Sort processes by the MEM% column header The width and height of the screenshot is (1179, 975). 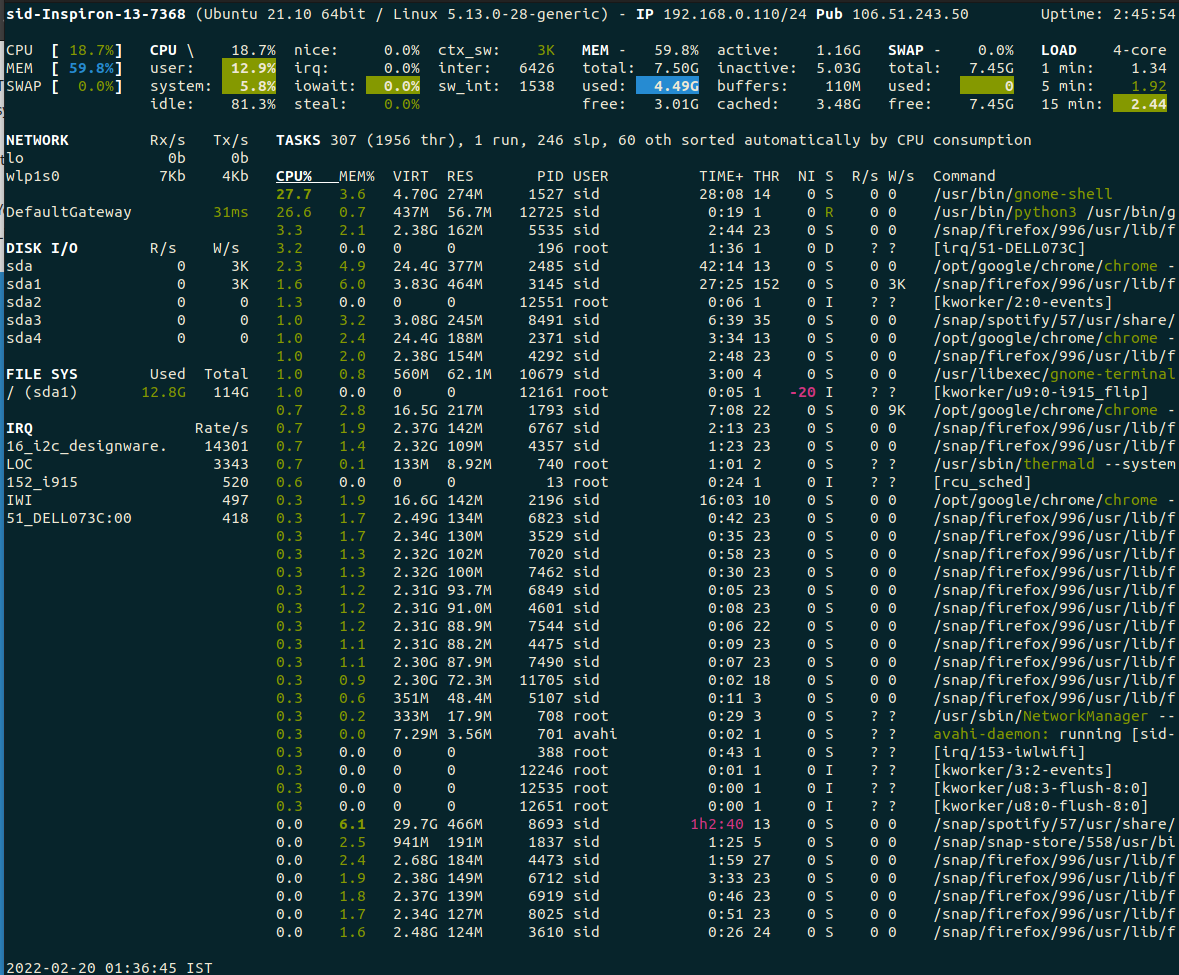[357, 176]
